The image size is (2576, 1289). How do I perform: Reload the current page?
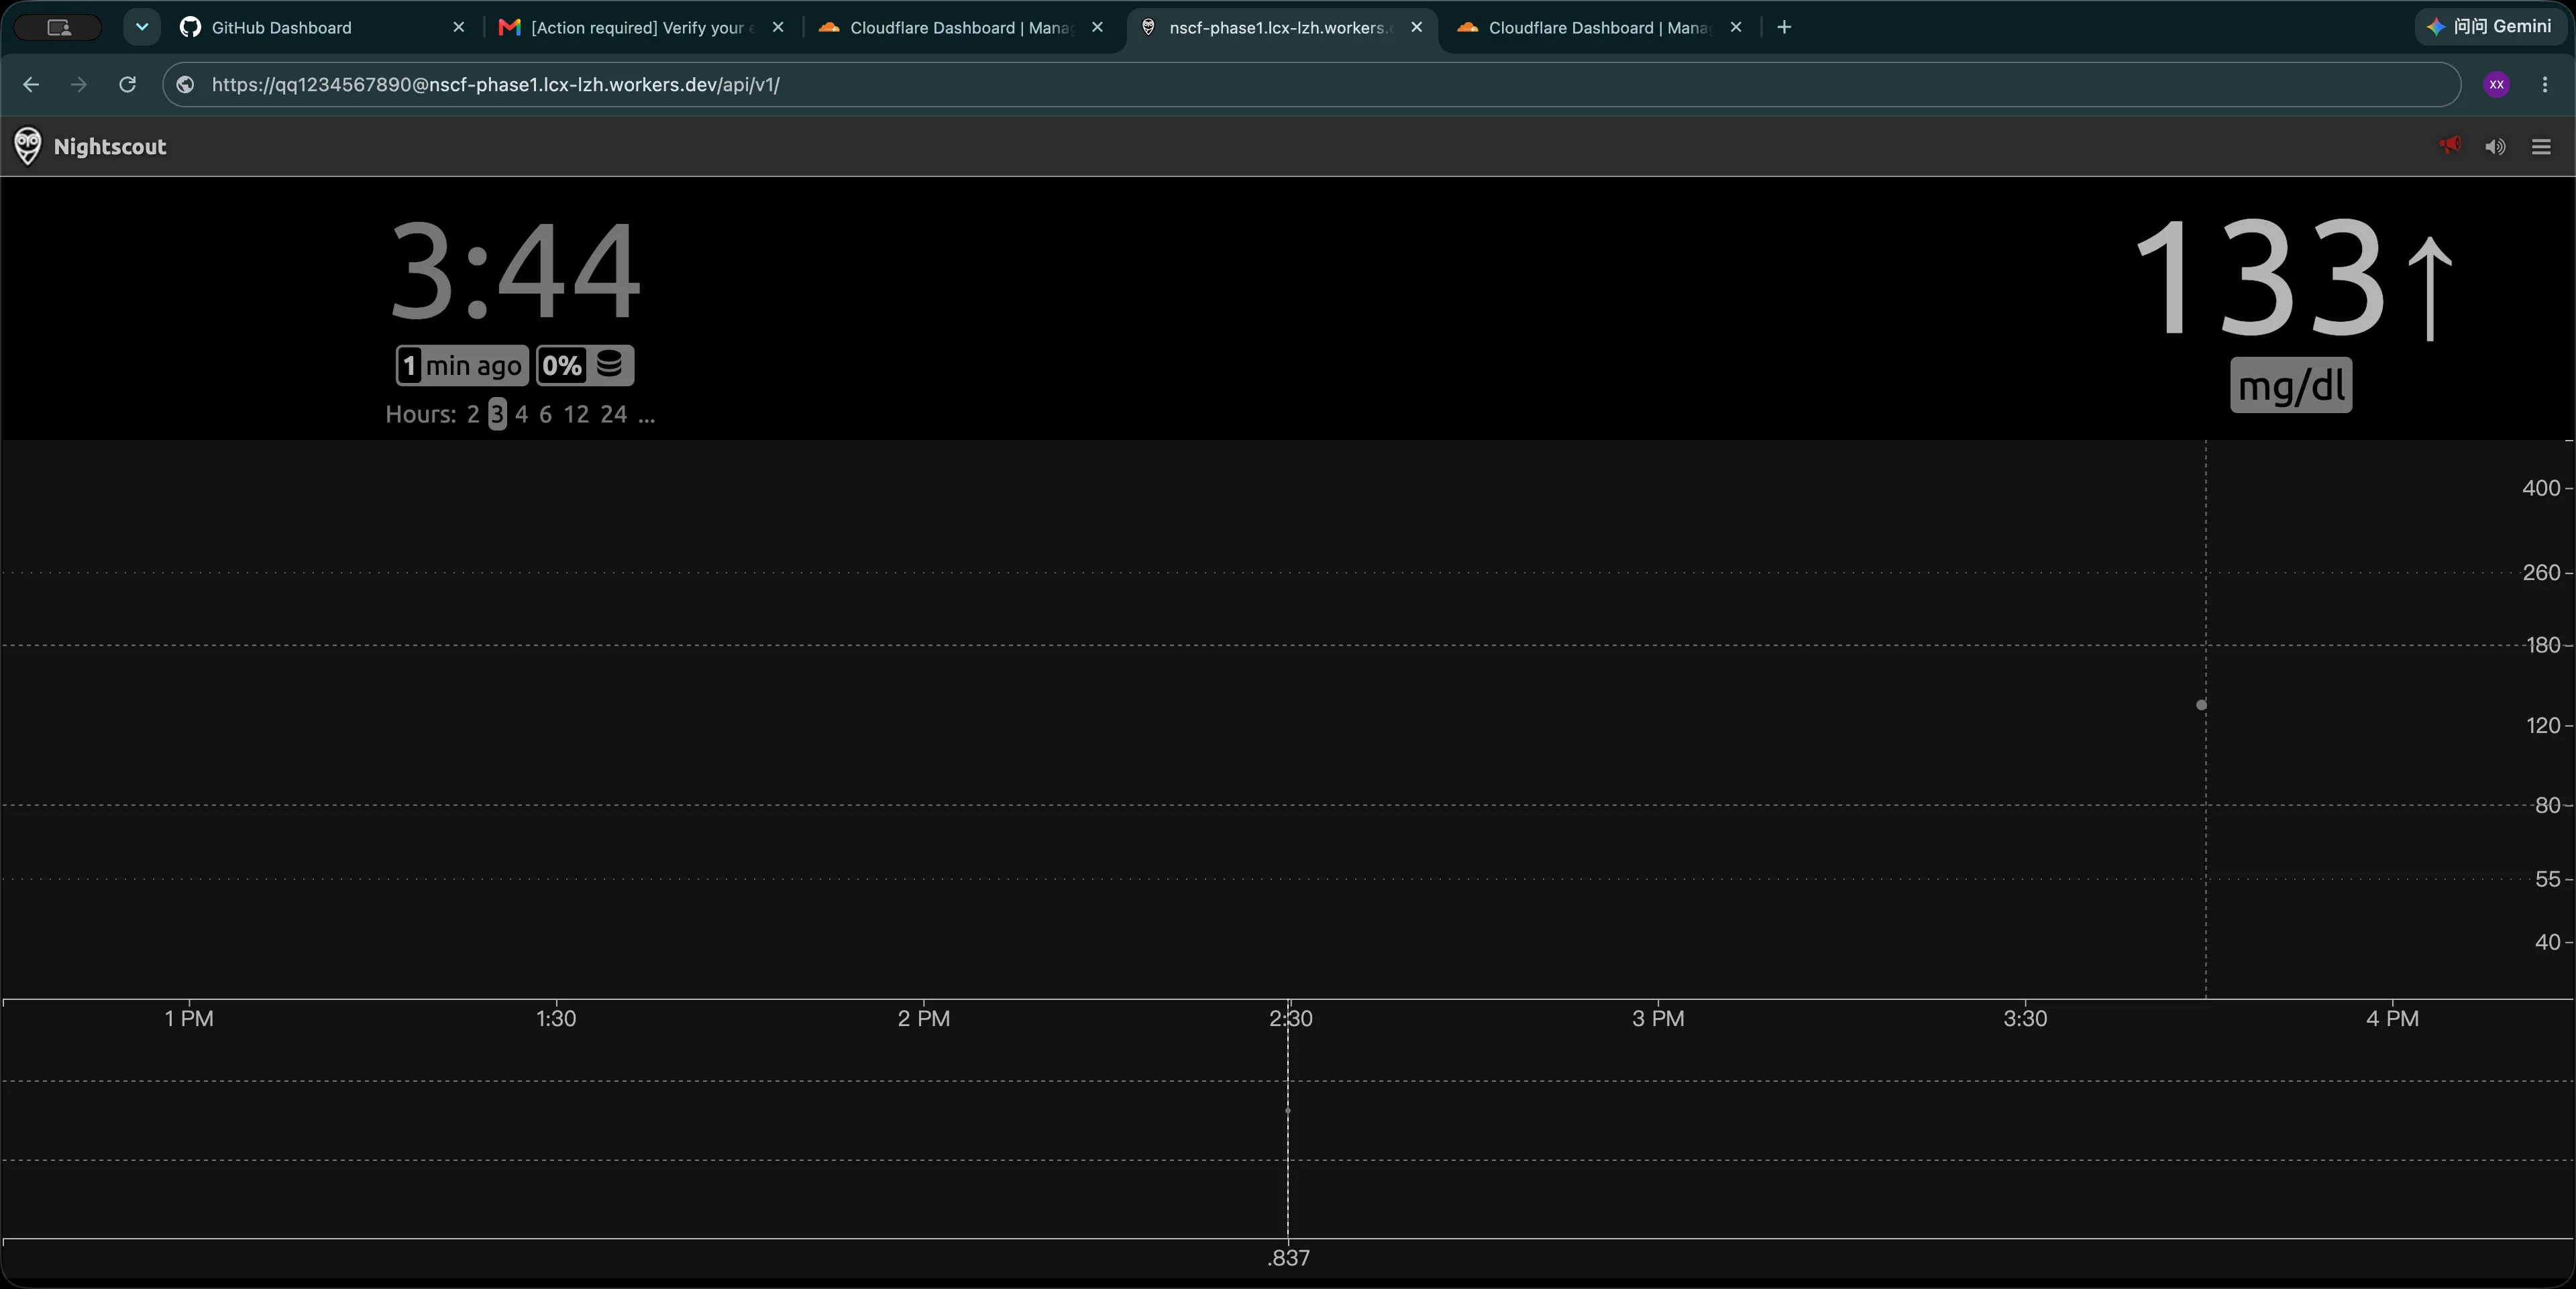point(127,85)
